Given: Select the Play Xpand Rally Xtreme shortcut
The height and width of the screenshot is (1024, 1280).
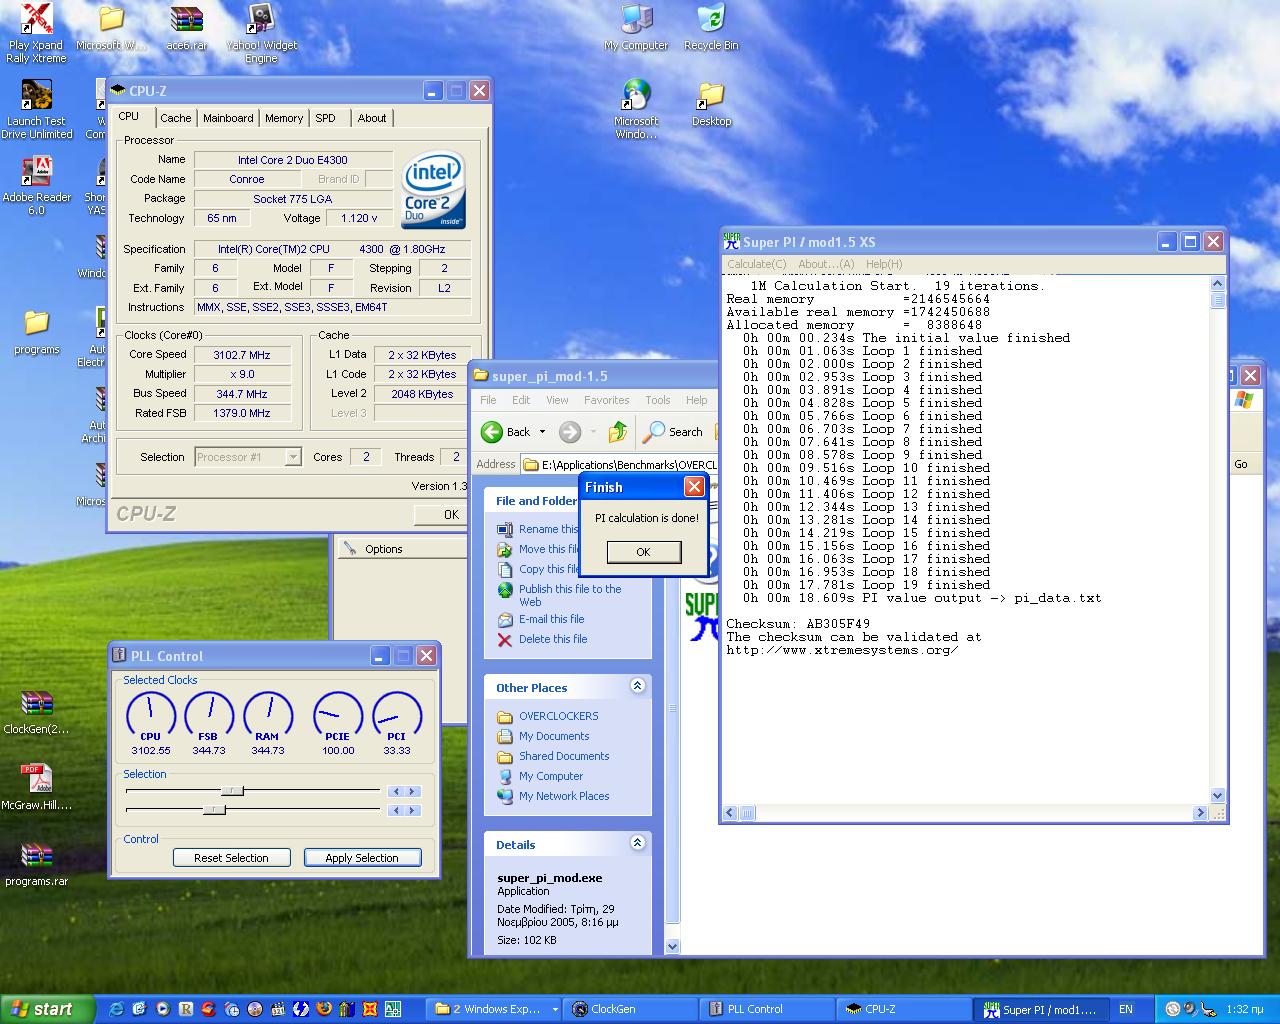Looking at the screenshot, I should click(x=37, y=34).
